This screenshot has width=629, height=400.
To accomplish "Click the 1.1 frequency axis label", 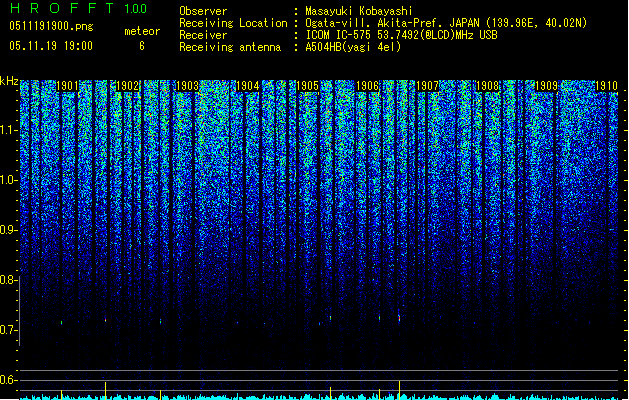I will tap(9, 130).
